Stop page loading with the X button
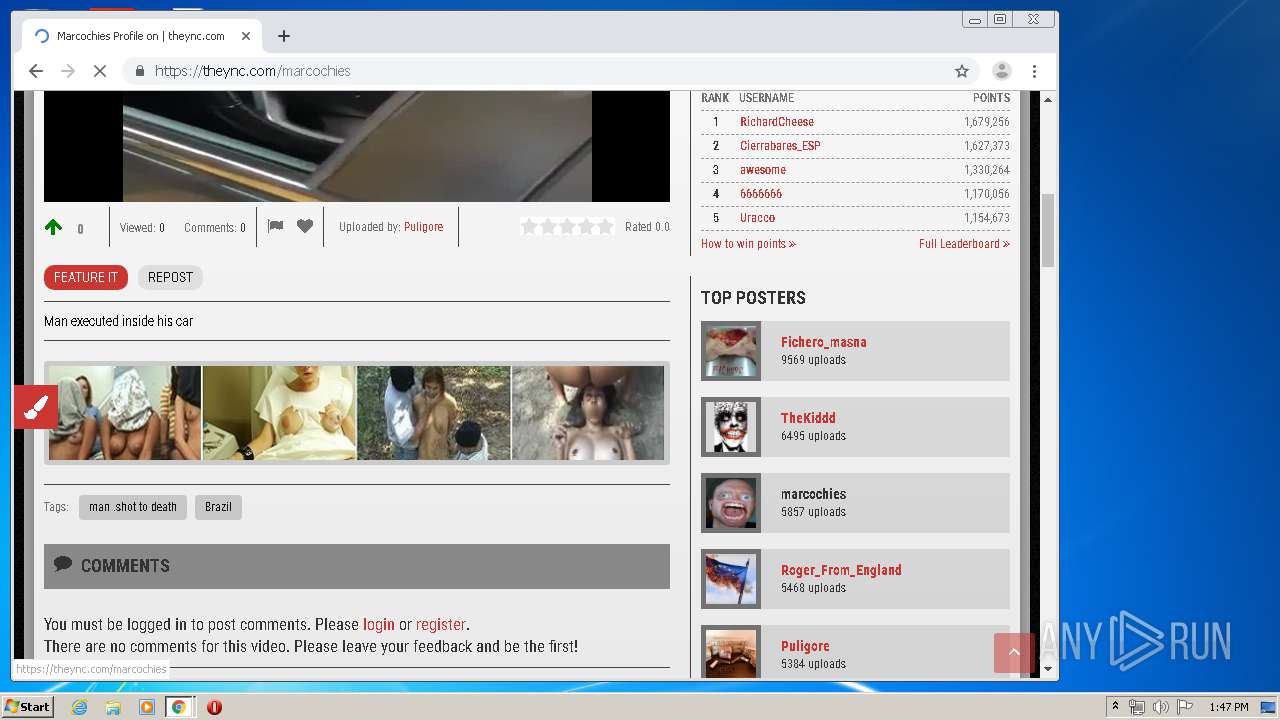The width and height of the screenshot is (1280, 720). (100, 71)
